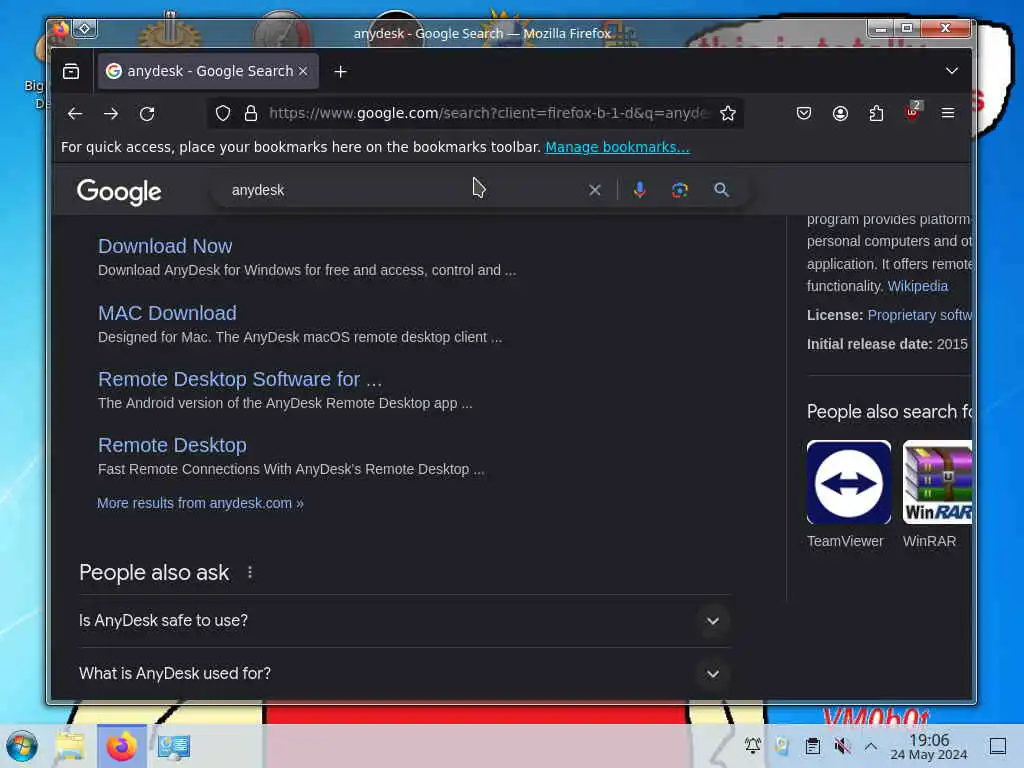Open the Firefox account icon
The height and width of the screenshot is (768, 1024).
(840, 114)
